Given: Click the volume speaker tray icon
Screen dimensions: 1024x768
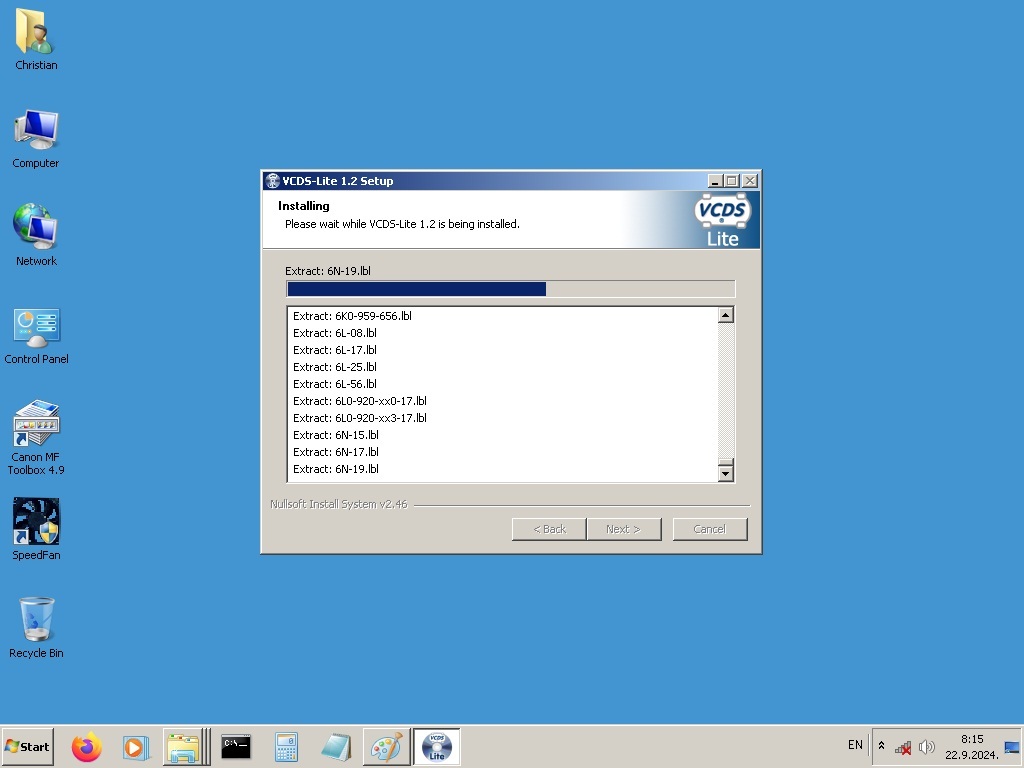Looking at the screenshot, I should [x=926, y=746].
